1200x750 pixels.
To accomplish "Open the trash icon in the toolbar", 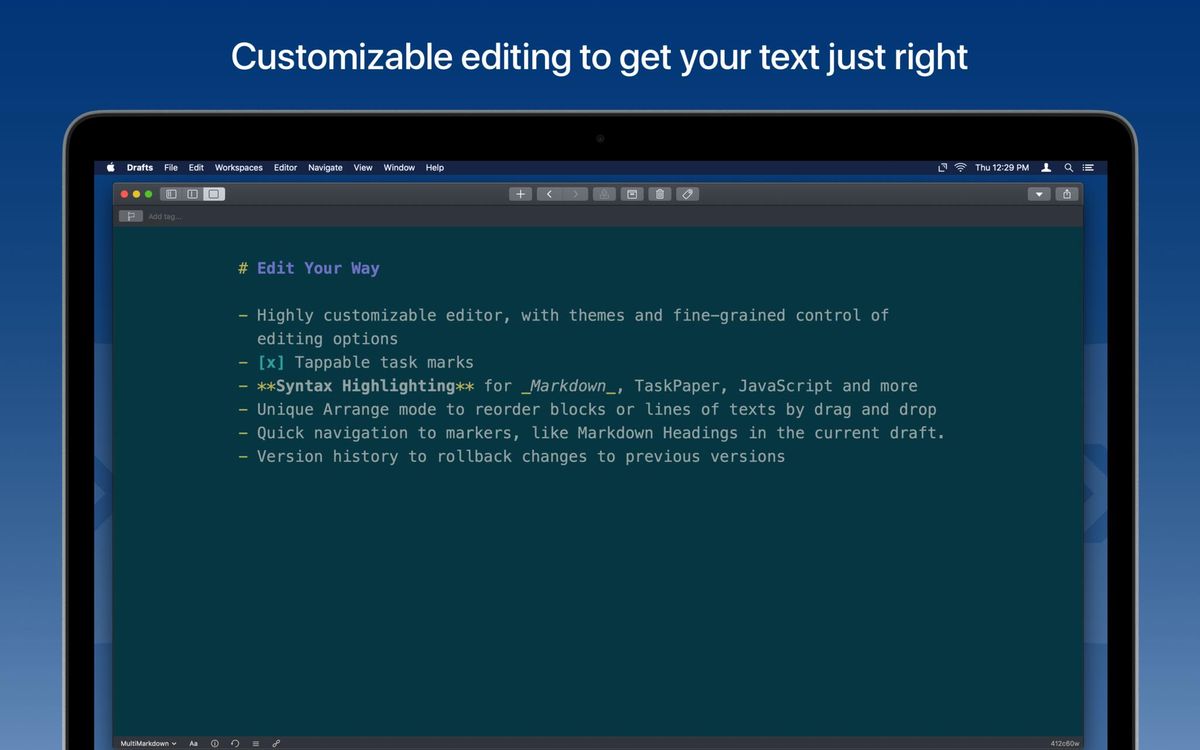I will click(659, 194).
